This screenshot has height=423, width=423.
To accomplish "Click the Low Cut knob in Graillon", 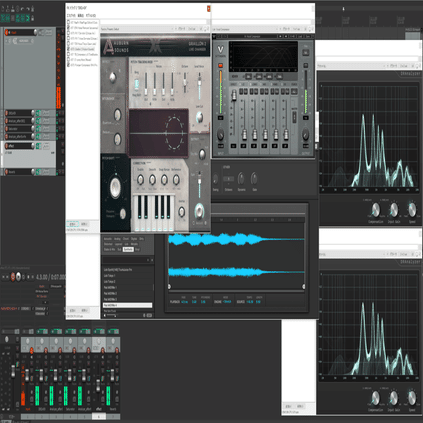I will pyautogui.click(x=199, y=117).
